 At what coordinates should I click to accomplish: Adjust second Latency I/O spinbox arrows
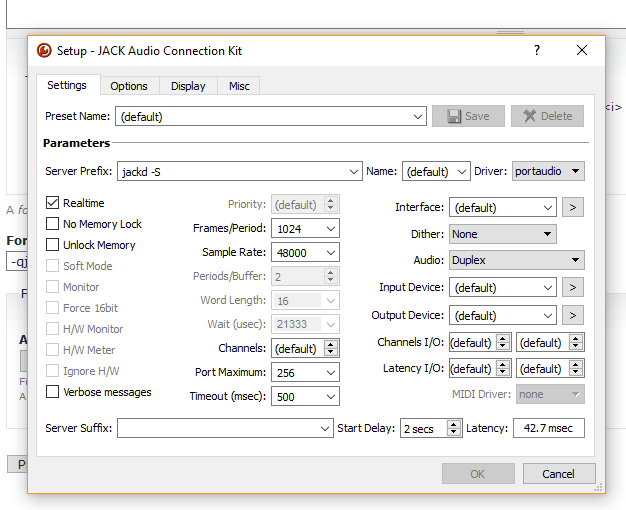point(576,368)
